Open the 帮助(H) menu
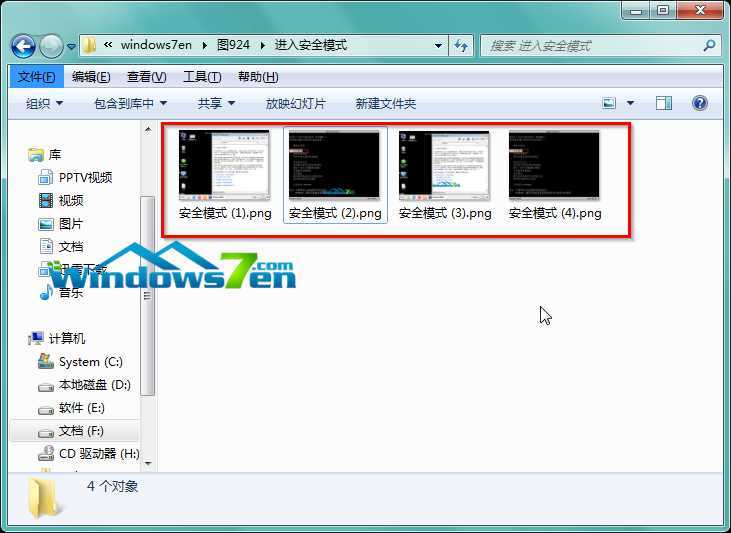 point(258,76)
